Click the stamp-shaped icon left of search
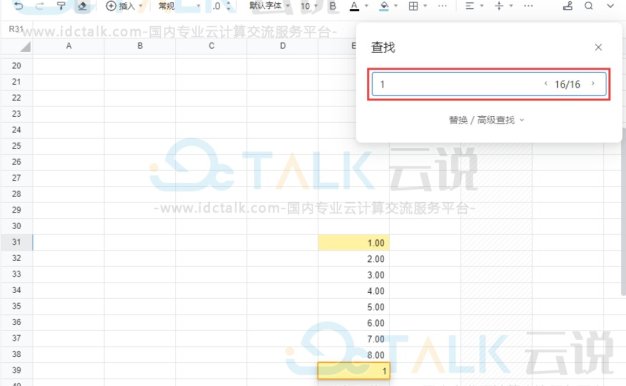Viewport: 626px width, 386px height. point(568,6)
